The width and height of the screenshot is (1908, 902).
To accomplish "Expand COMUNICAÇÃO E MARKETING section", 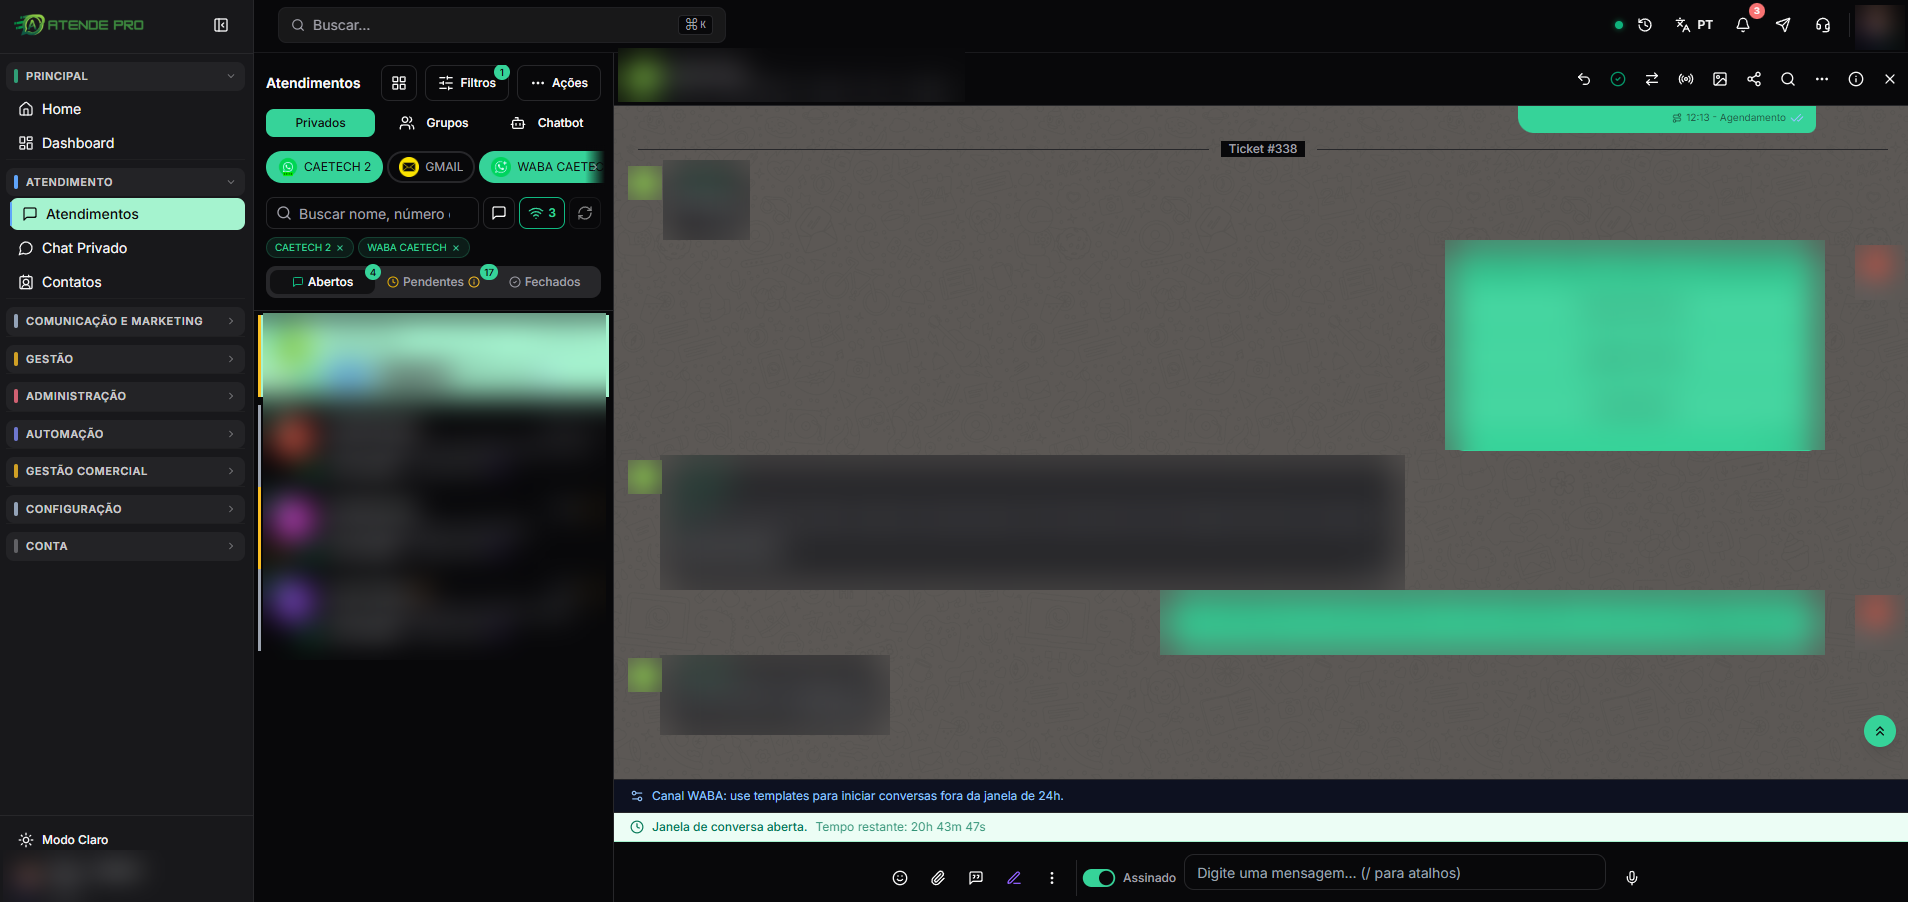I will pyautogui.click(x=126, y=321).
